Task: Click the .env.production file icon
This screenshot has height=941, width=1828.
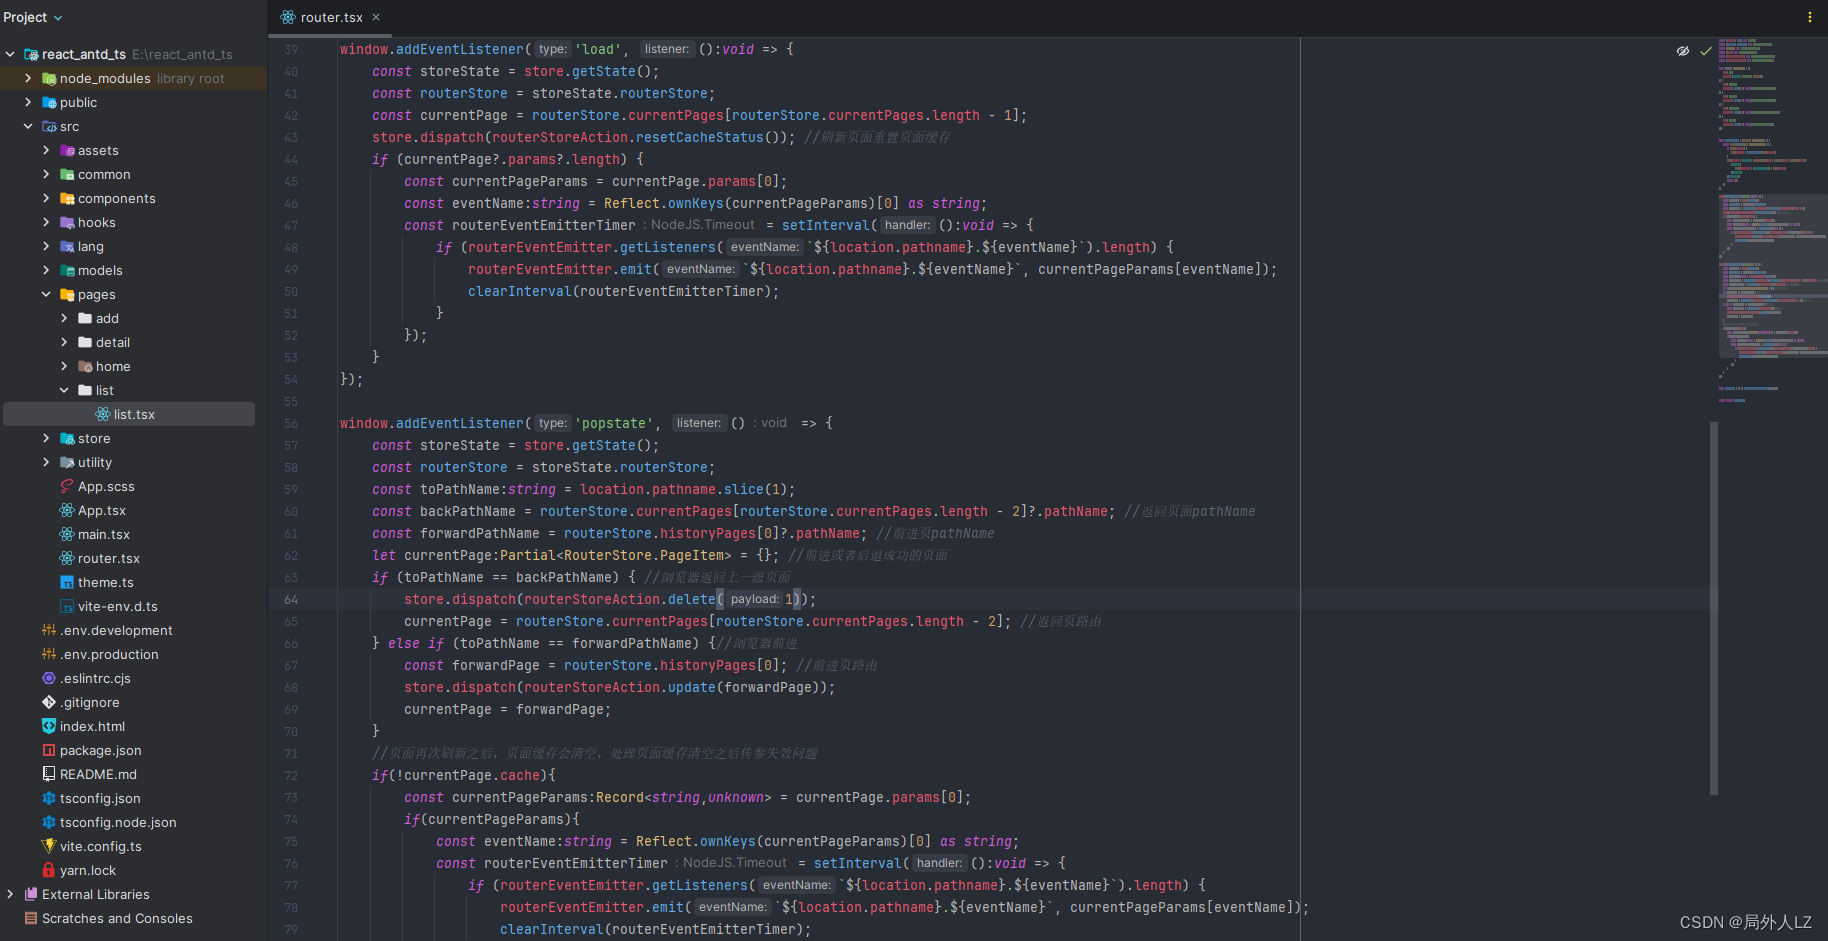Action: click(x=49, y=654)
